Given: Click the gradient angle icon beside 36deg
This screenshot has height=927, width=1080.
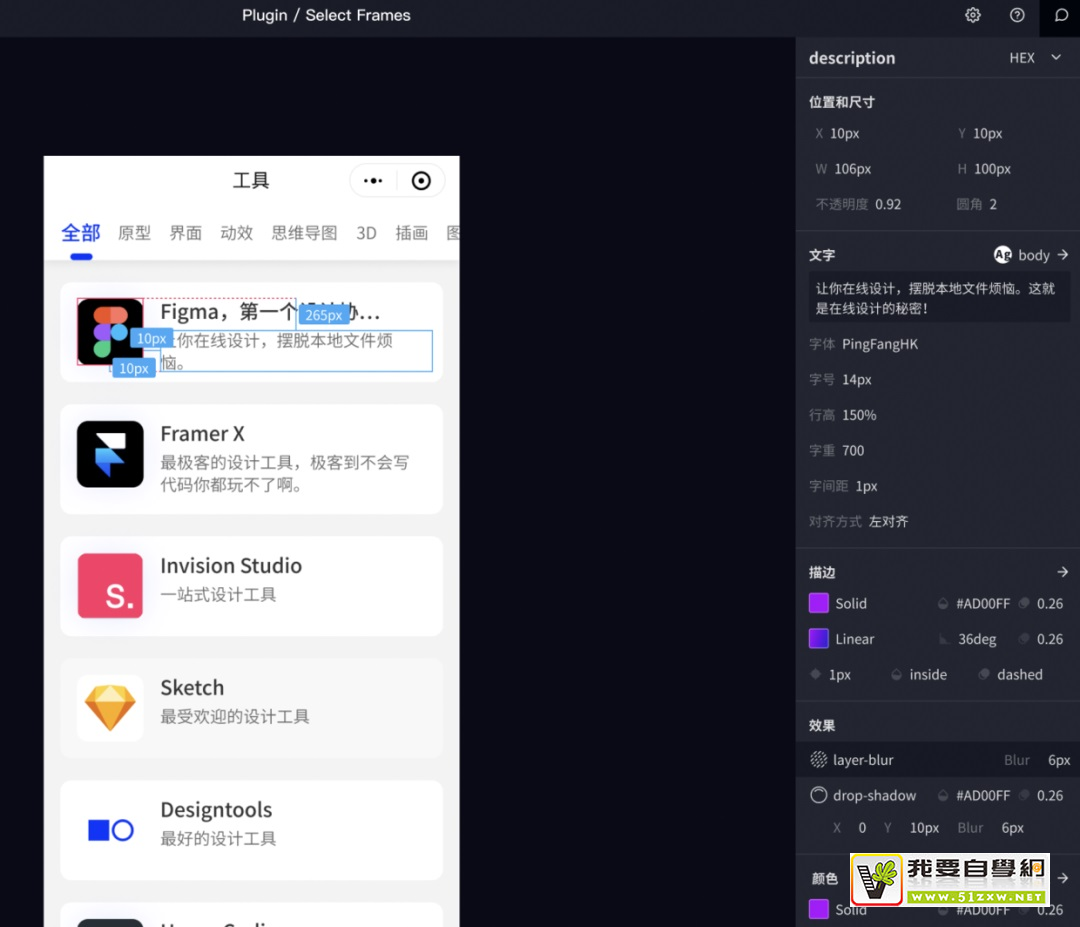Looking at the screenshot, I should tap(943, 639).
